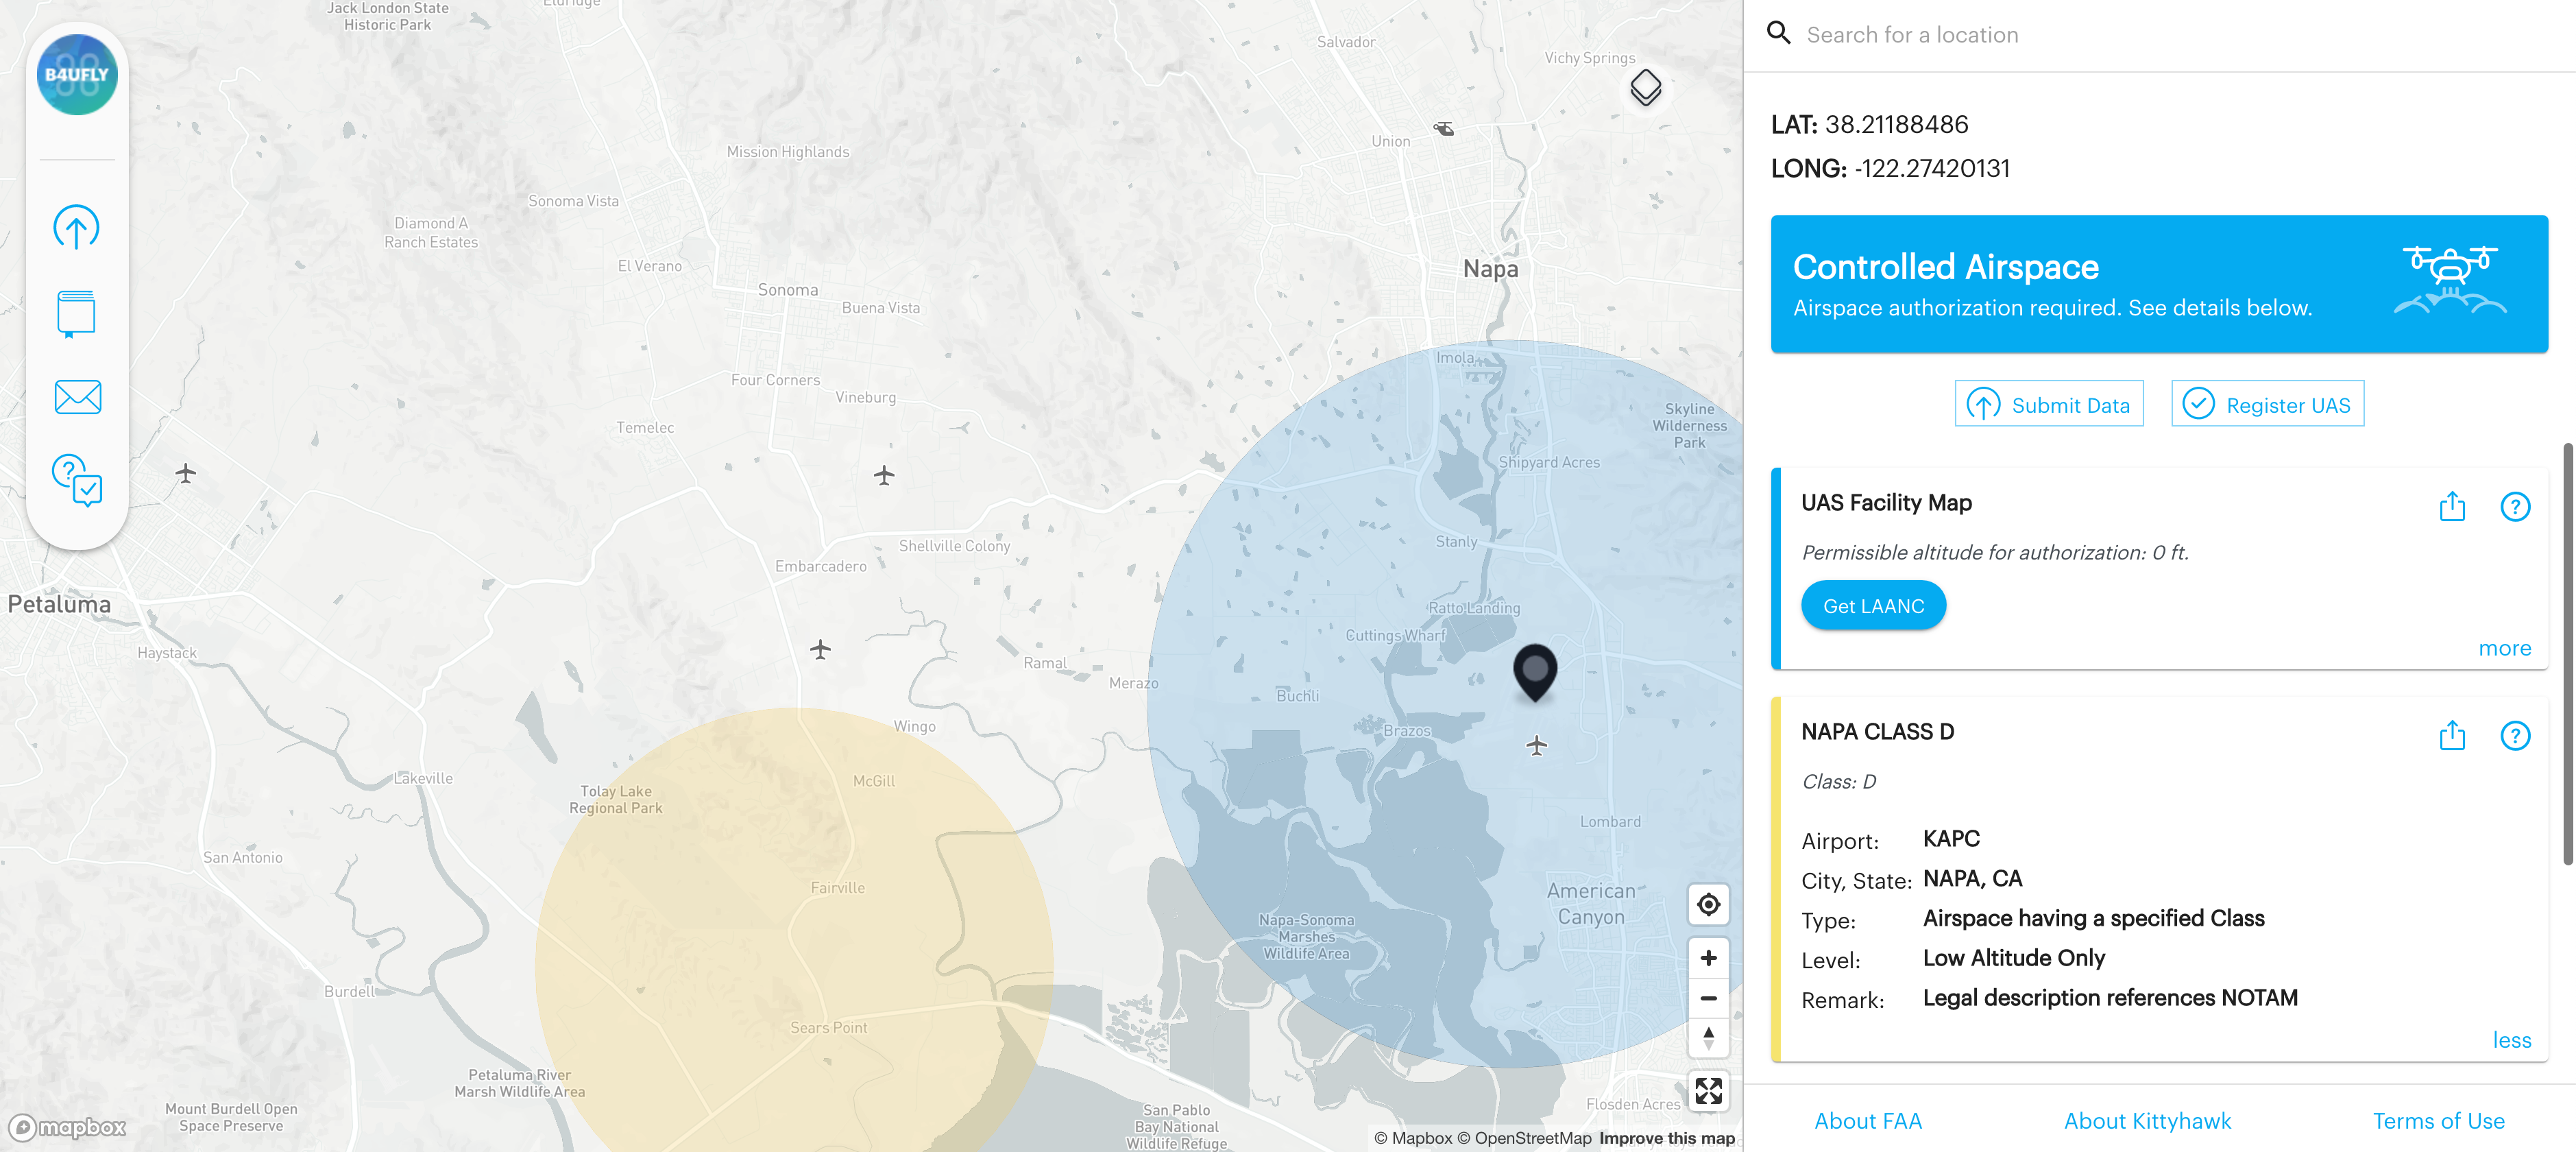Click the airport icon near Petaluma
Viewport: 2576px width, 1152px height.
185,473
